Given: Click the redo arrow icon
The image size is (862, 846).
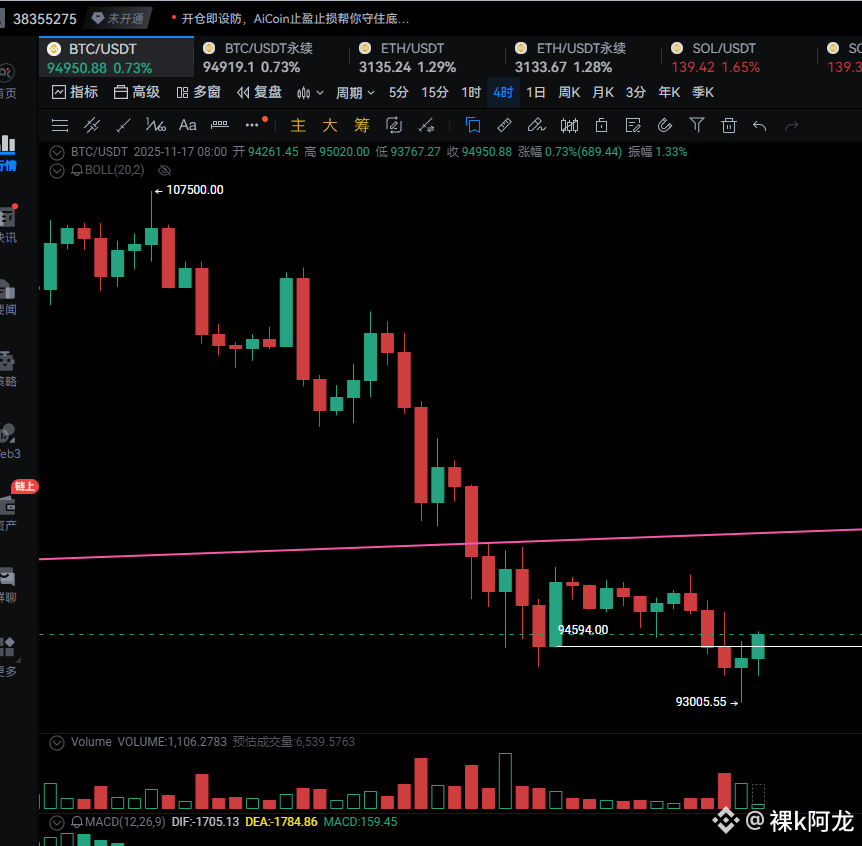Looking at the screenshot, I should tap(792, 126).
